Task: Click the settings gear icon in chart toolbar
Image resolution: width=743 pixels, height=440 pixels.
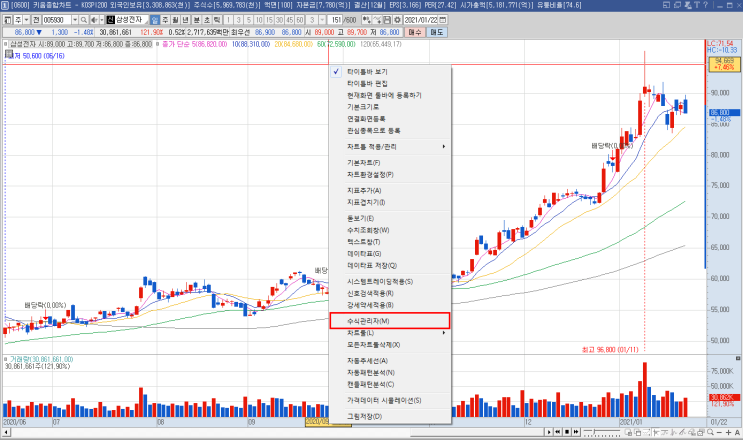Action: 398,20
